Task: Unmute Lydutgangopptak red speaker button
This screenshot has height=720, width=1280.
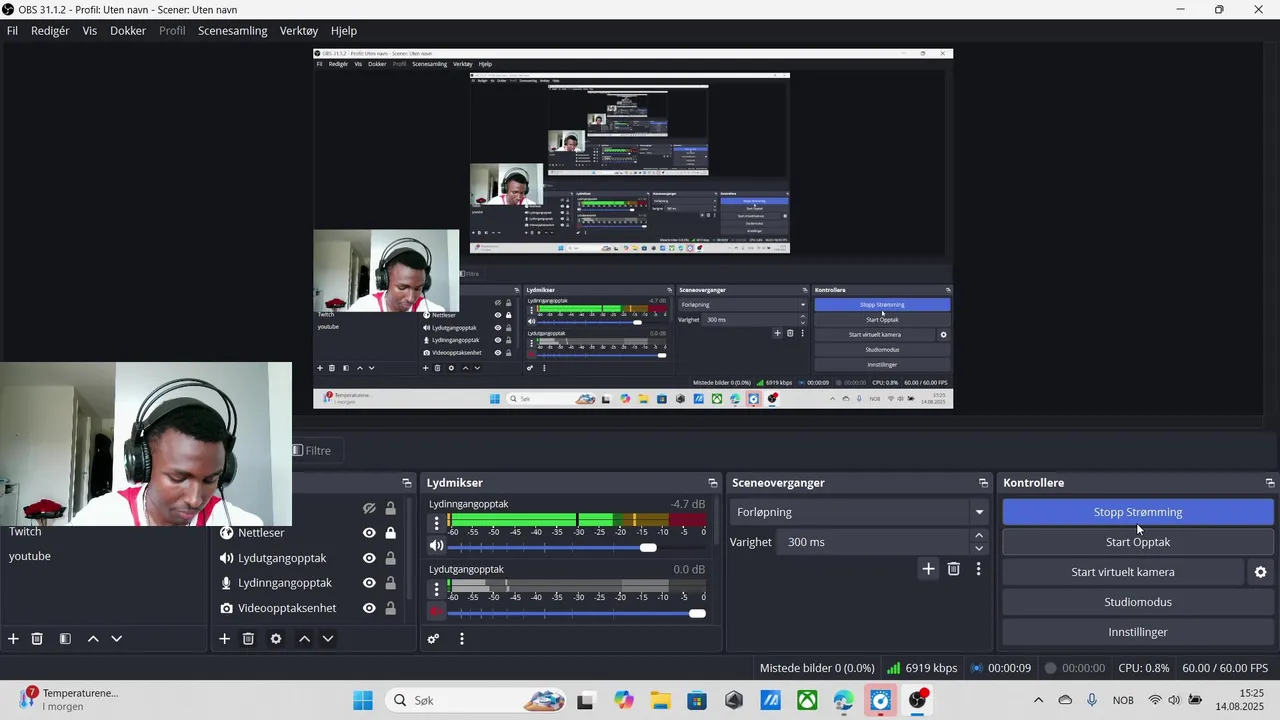Action: pos(436,612)
